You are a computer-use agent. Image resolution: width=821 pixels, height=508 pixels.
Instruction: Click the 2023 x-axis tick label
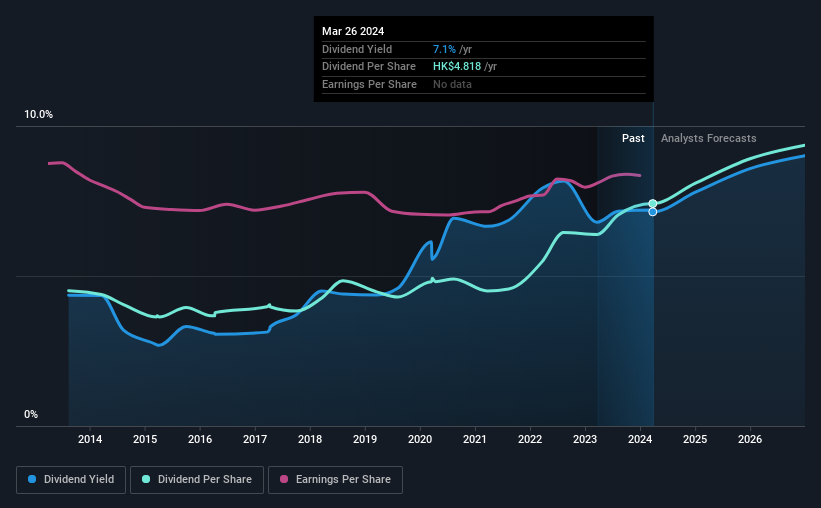585,439
